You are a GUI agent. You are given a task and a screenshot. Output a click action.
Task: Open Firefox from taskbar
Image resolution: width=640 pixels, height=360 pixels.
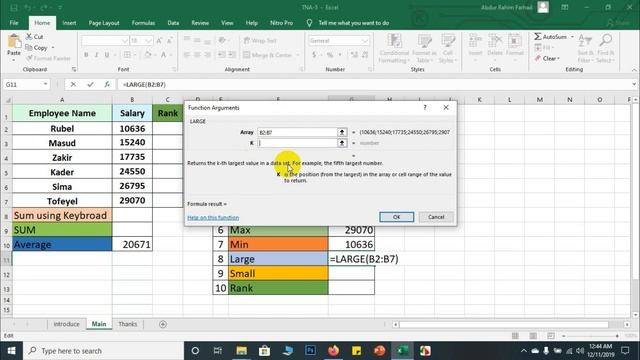tap(333, 351)
